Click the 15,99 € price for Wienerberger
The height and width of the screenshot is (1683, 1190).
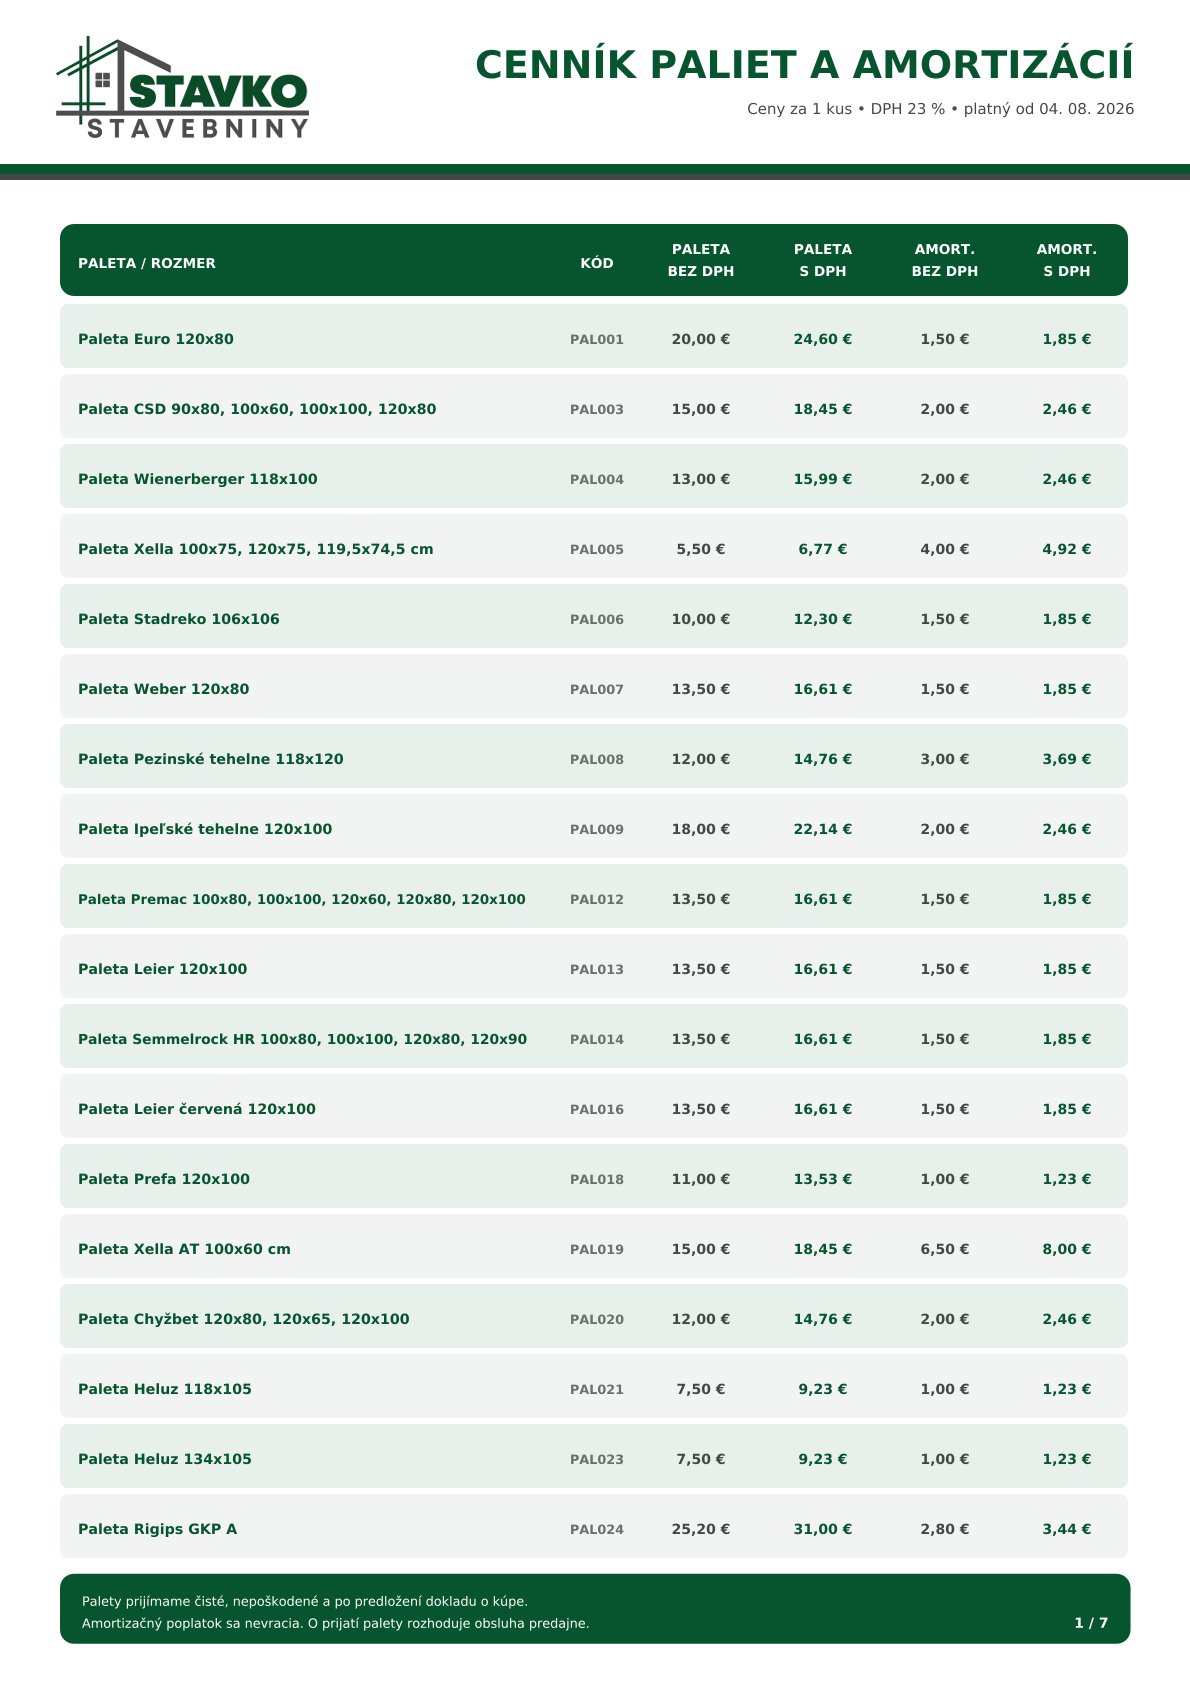coord(823,479)
